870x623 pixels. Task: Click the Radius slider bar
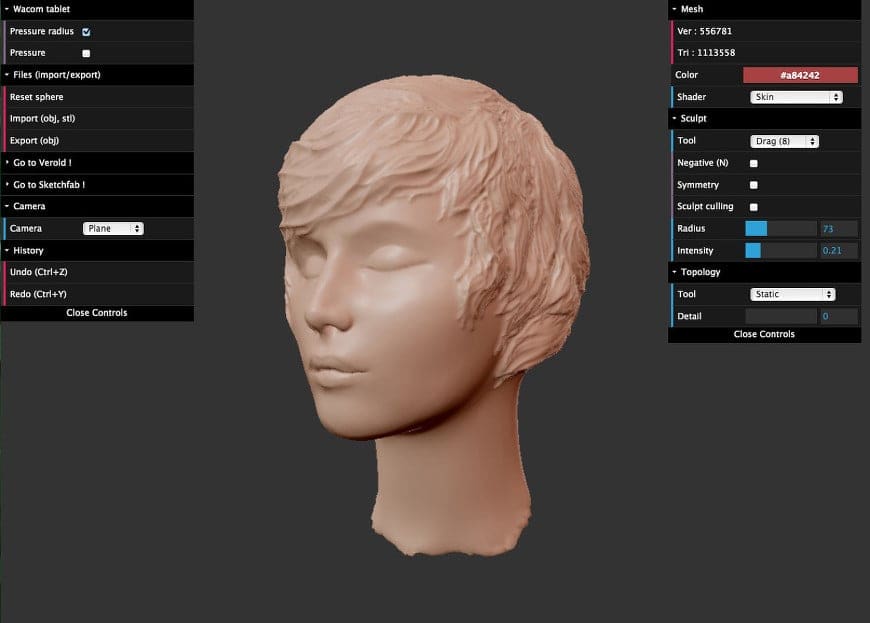coord(781,229)
